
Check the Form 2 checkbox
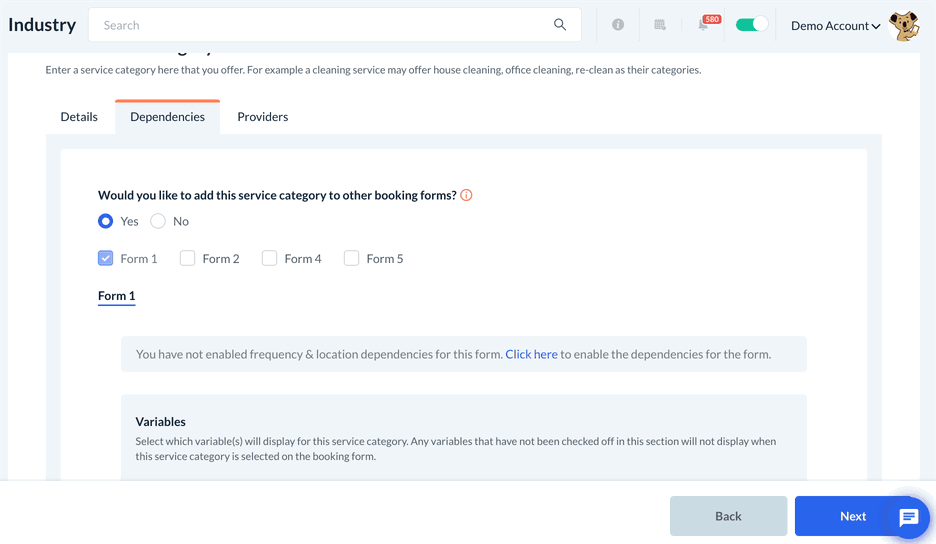click(x=188, y=258)
